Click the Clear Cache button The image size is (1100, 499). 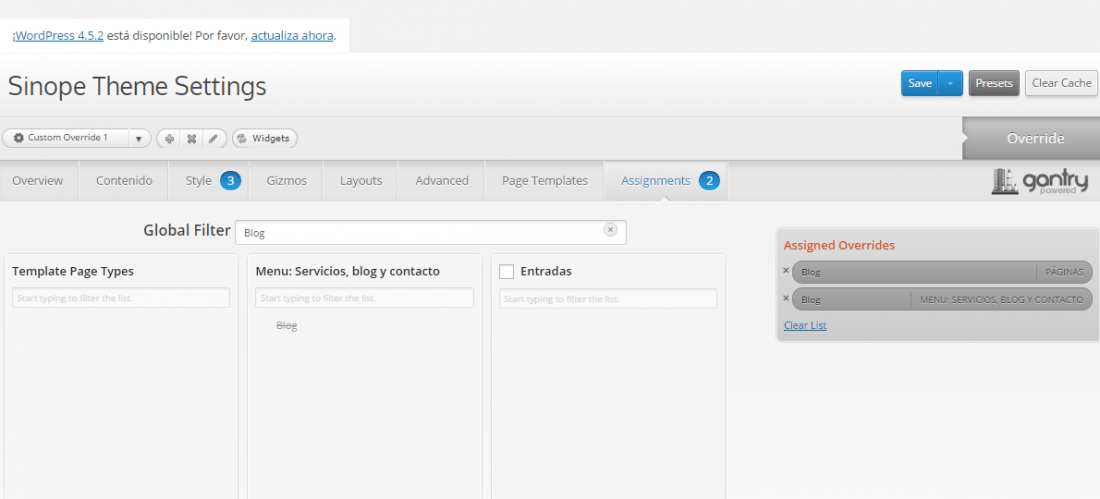1061,83
